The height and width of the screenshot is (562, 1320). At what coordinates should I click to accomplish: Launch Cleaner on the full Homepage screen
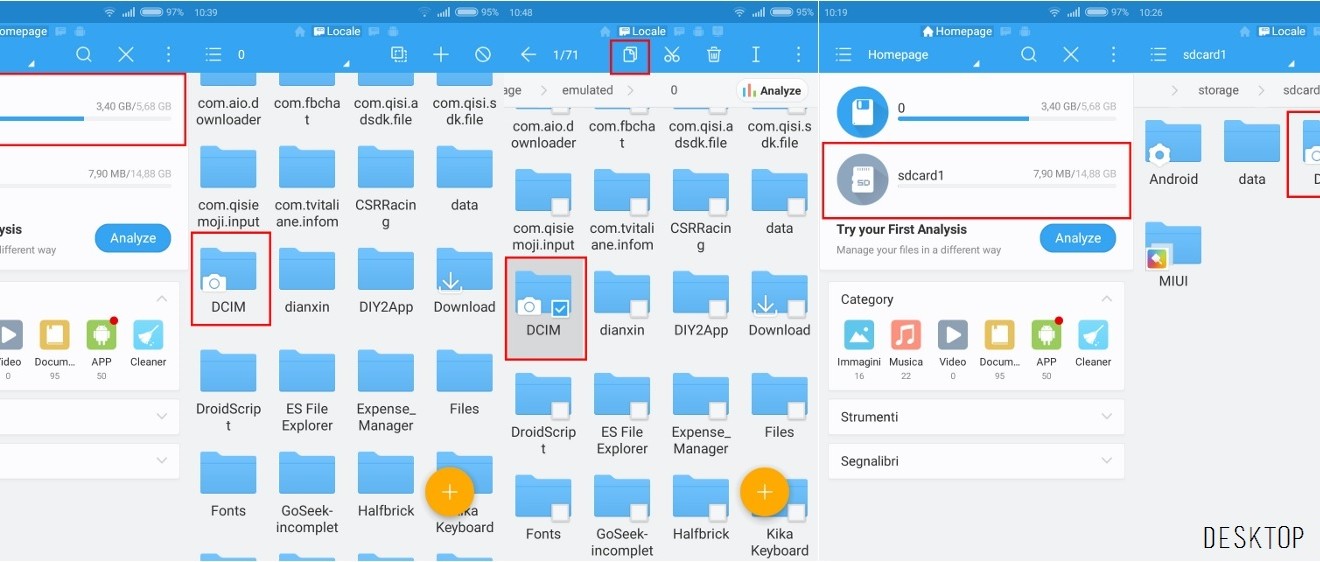(x=1093, y=334)
